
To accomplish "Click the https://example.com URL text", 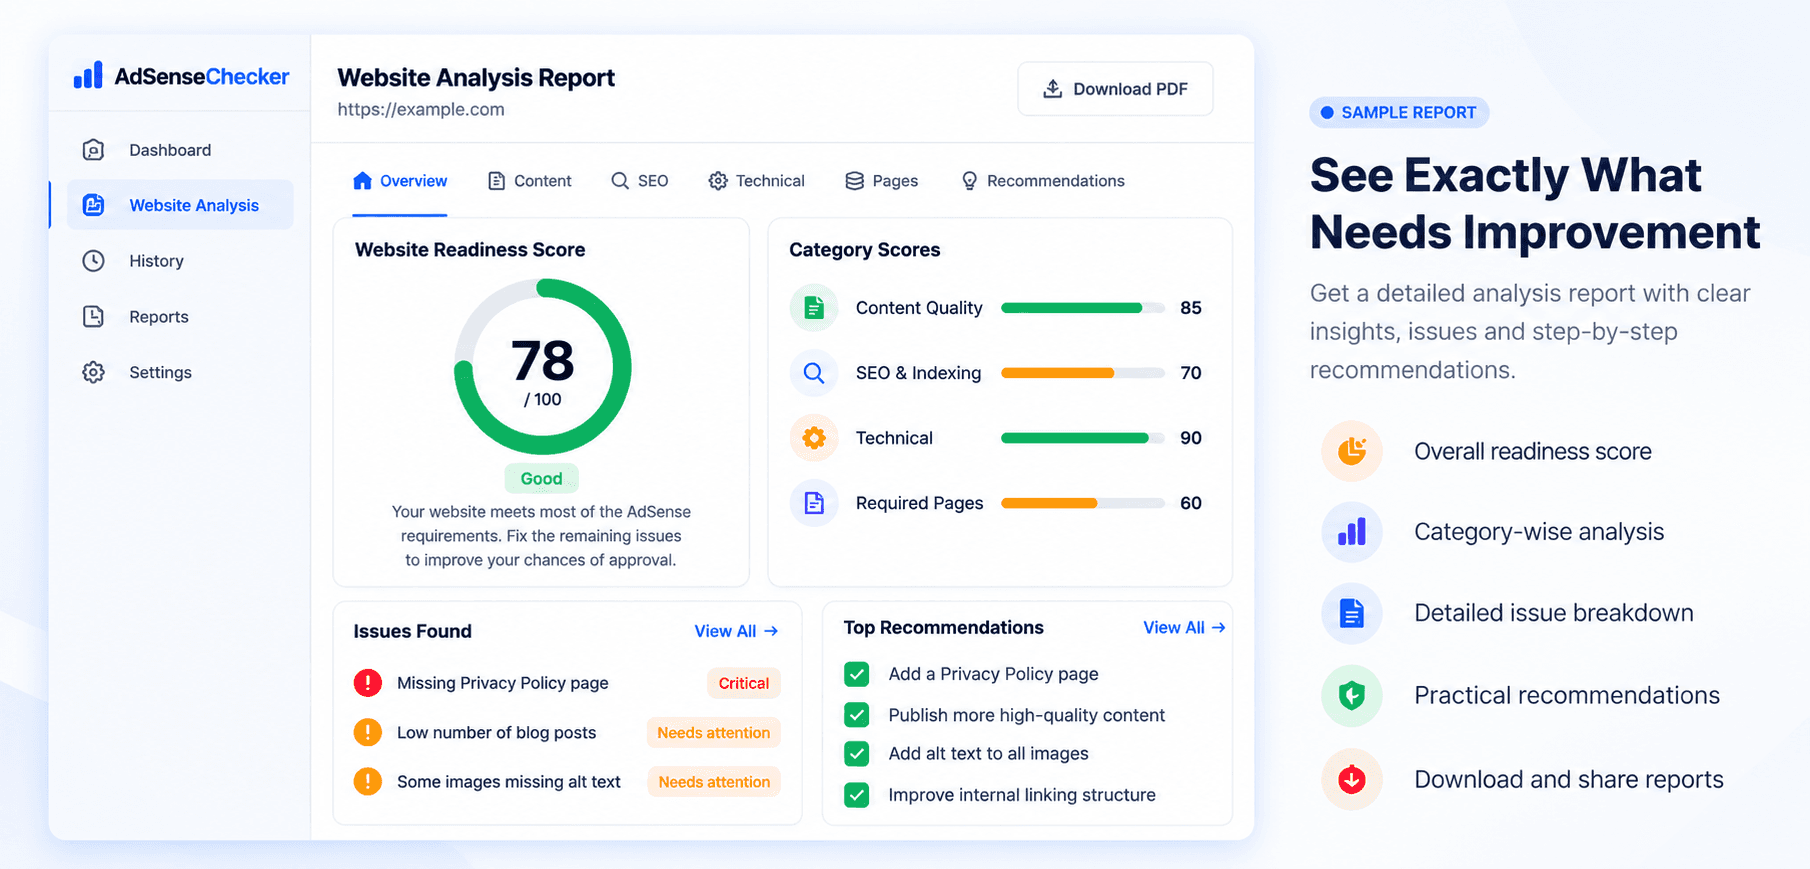I will [x=421, y=109].
